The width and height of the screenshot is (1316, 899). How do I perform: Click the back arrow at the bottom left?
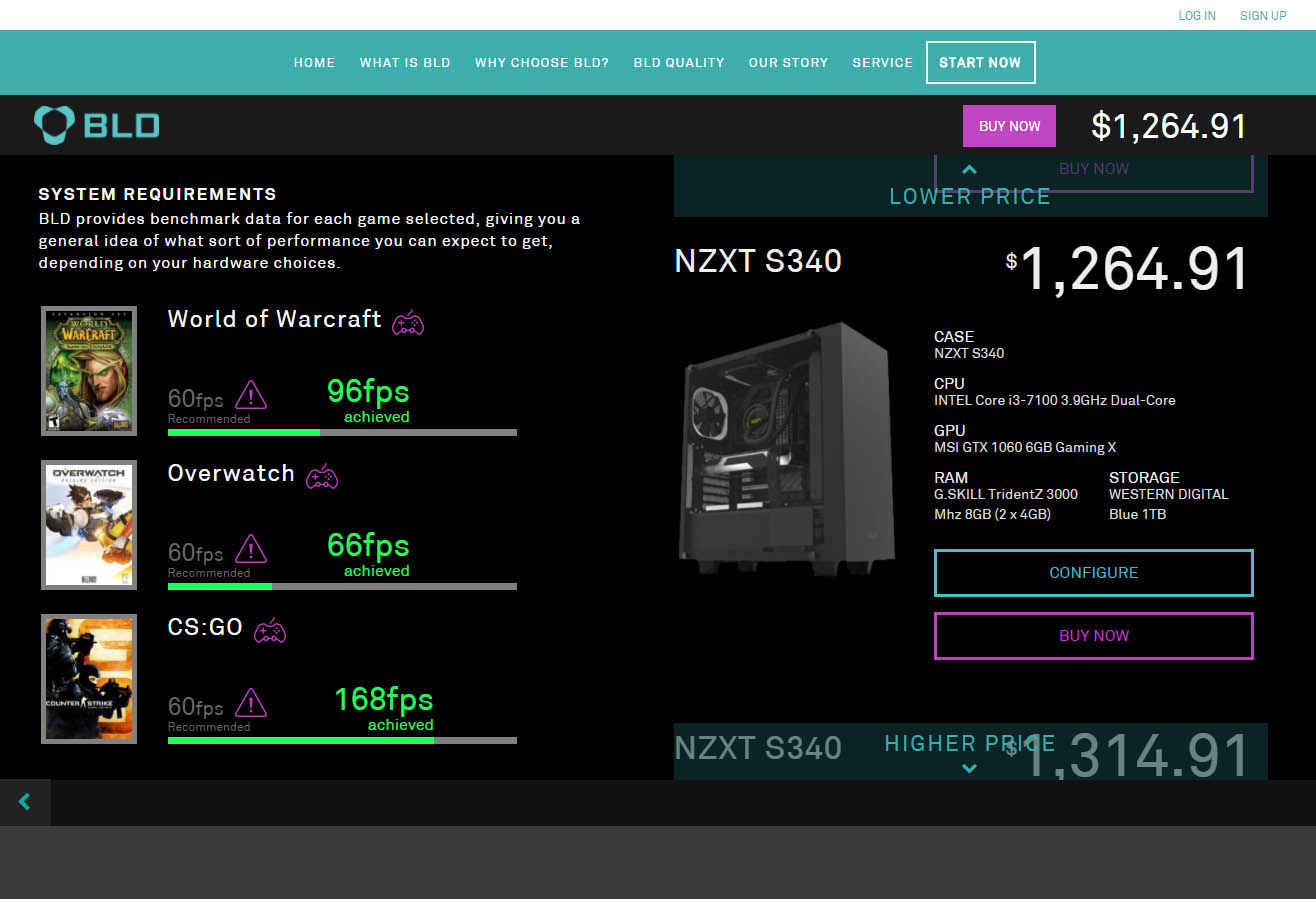coord(25,802)
